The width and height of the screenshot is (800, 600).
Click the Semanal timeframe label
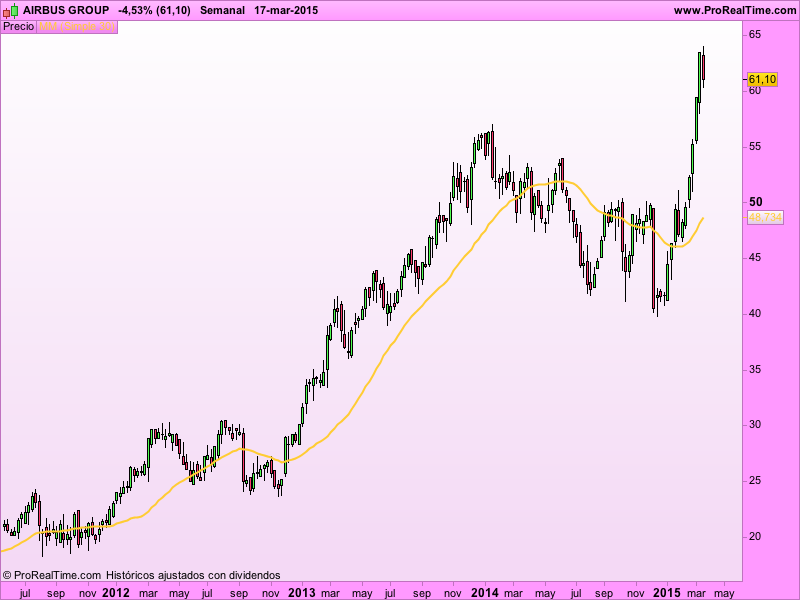coord(222,10)
